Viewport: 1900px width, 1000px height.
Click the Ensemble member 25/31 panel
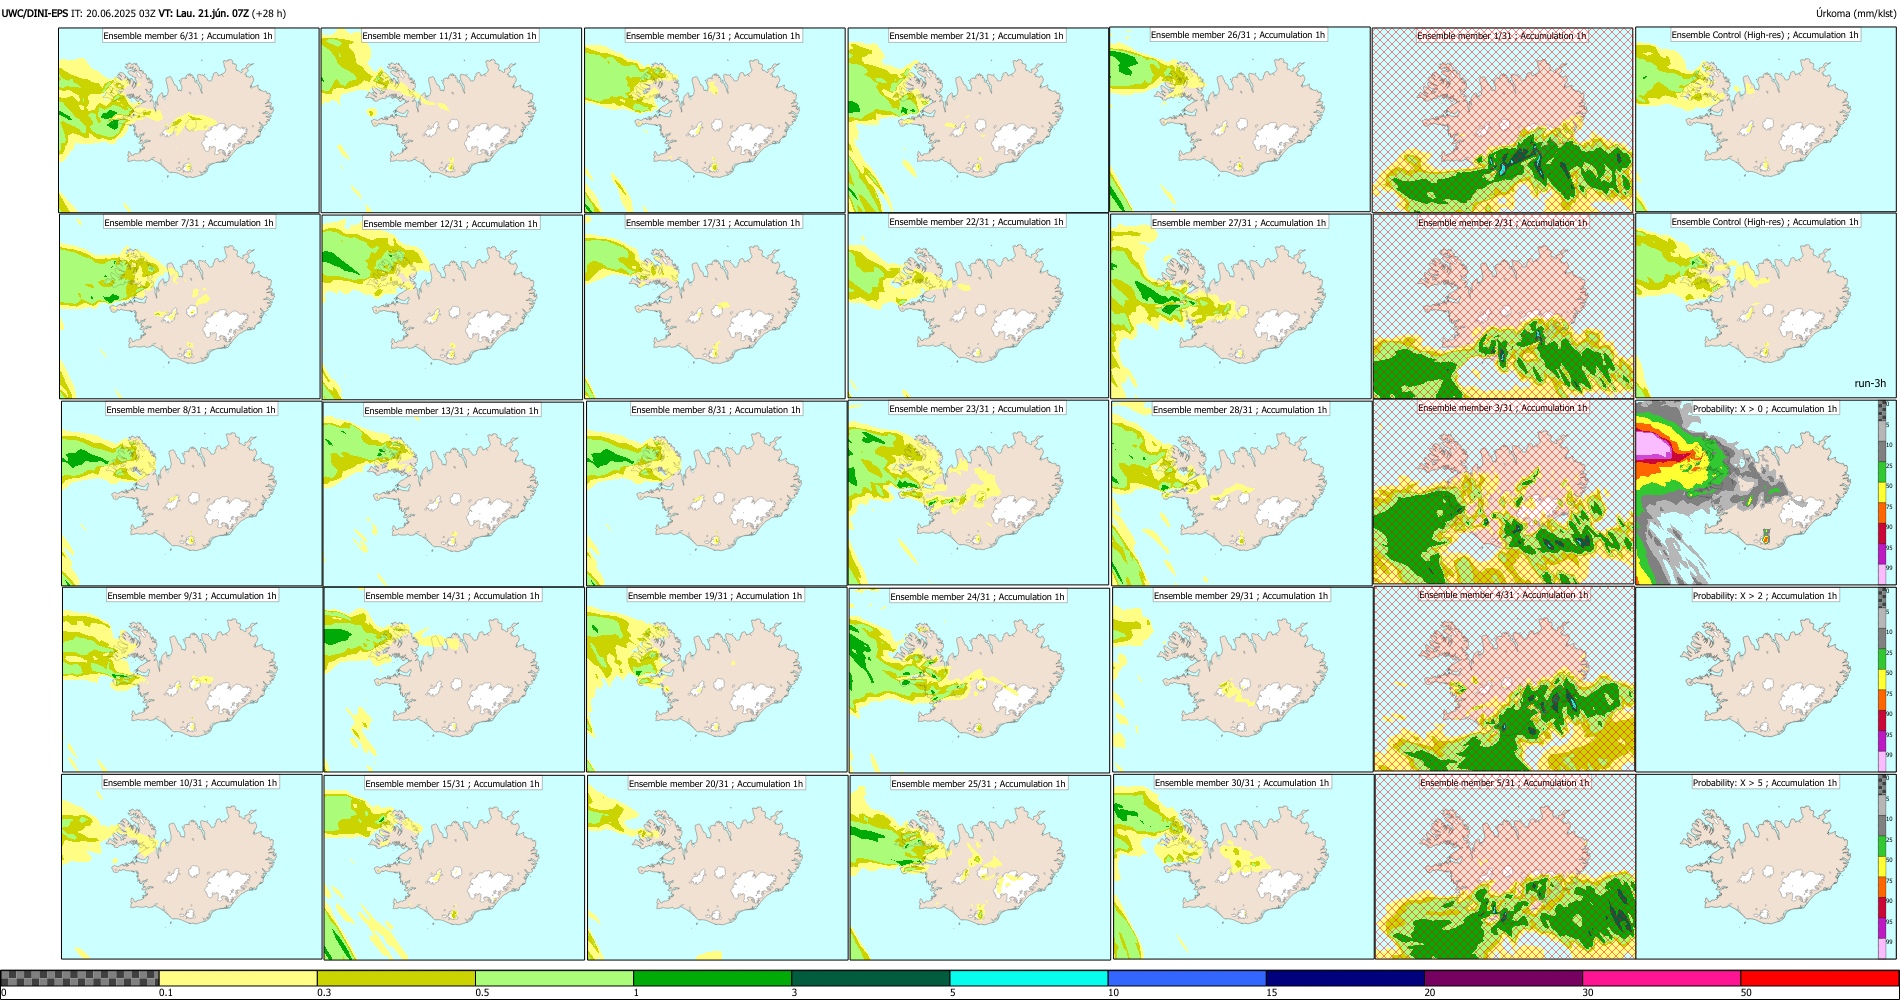click(x=981, y=867)
